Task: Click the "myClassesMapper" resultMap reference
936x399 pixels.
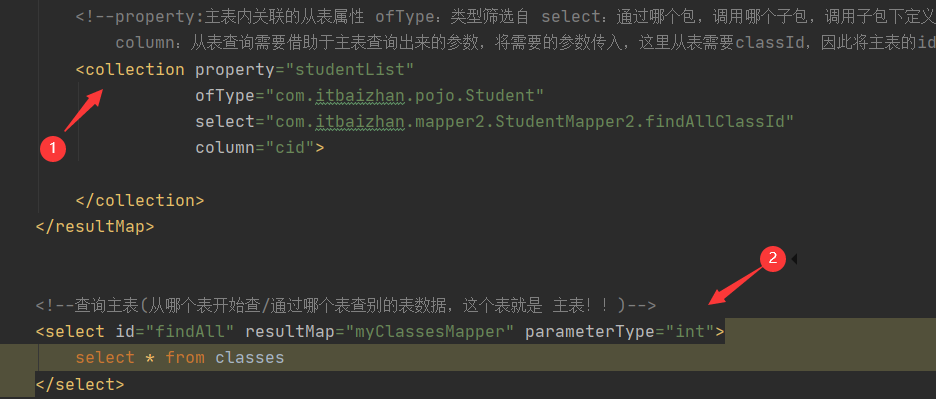Action: click(430, 332)
